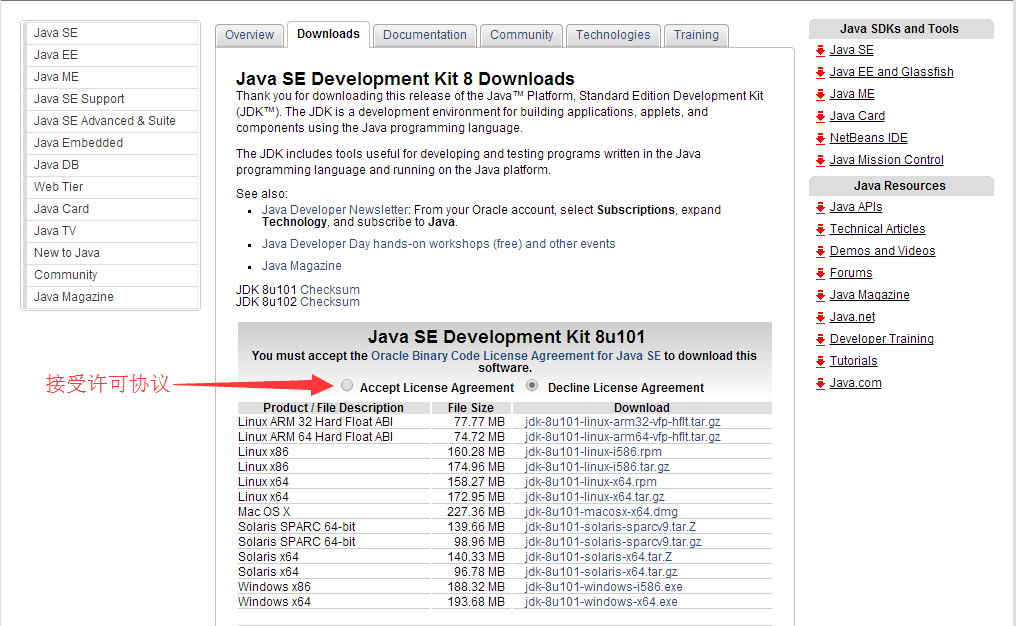
Task: Open the Community tab
Action: click(x=521, y=35)
